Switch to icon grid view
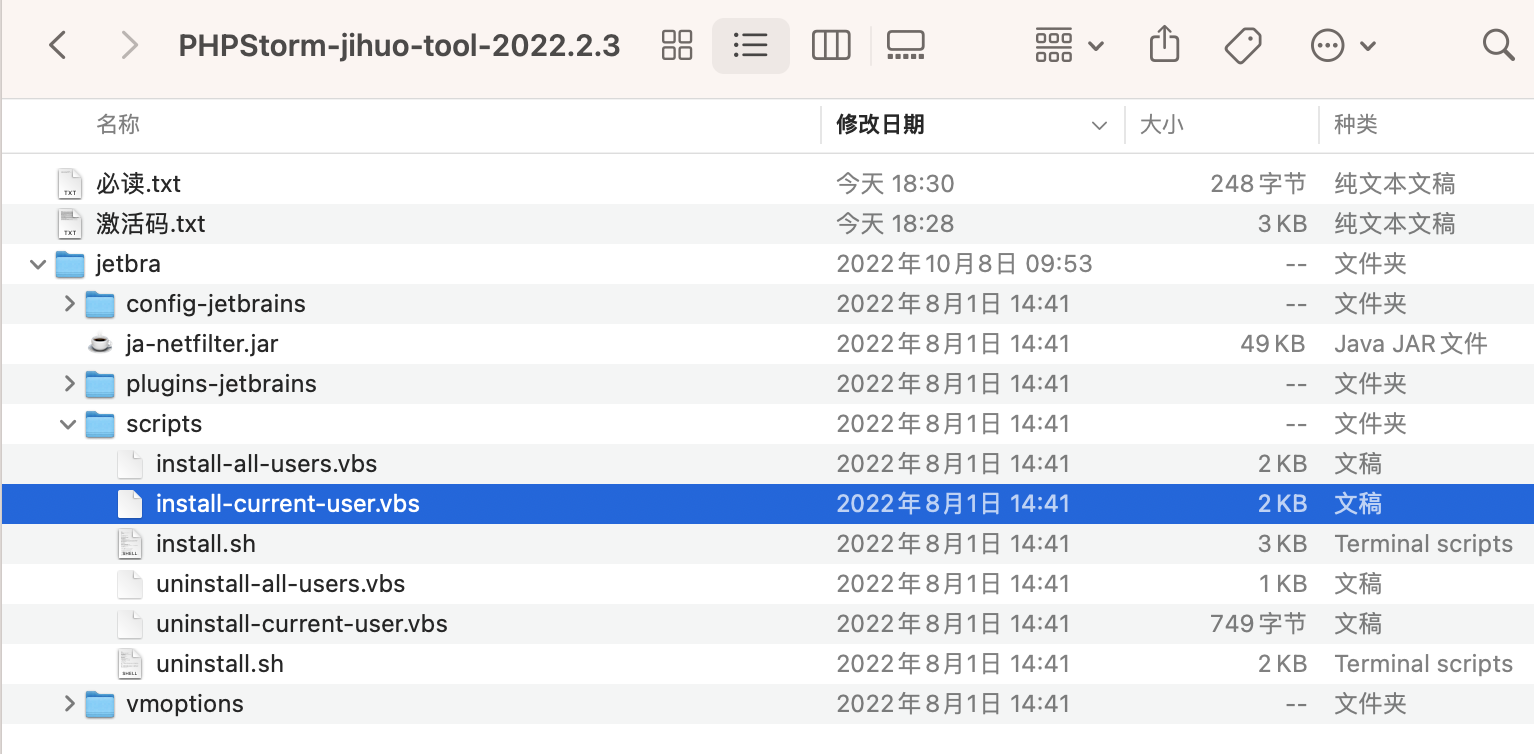The width and height of the screenshot is (1534, 754). point(677,45)
